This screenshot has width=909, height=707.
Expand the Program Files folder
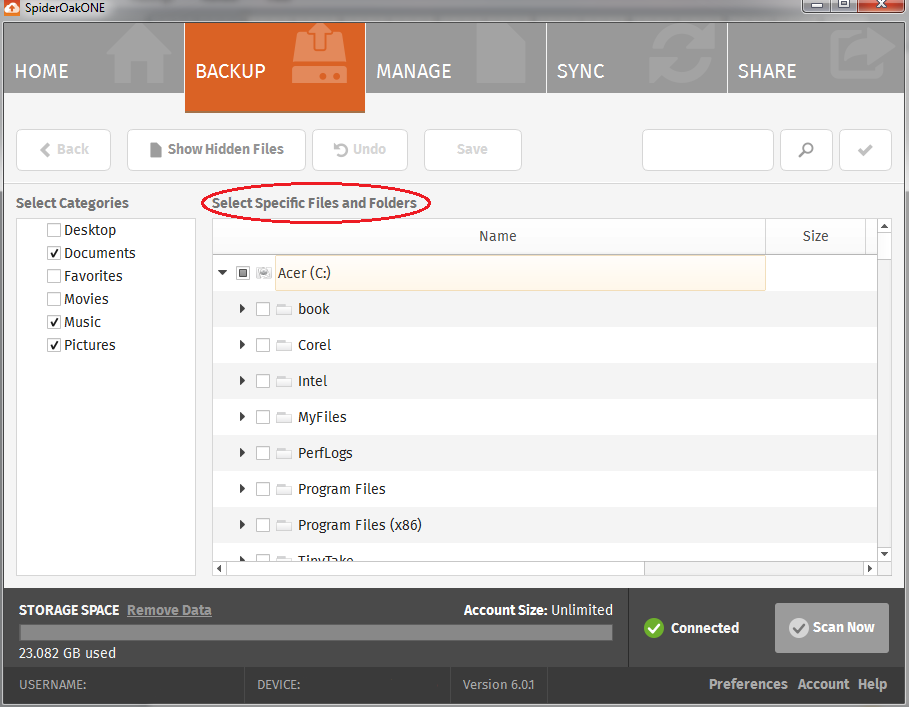pos(242,489)
